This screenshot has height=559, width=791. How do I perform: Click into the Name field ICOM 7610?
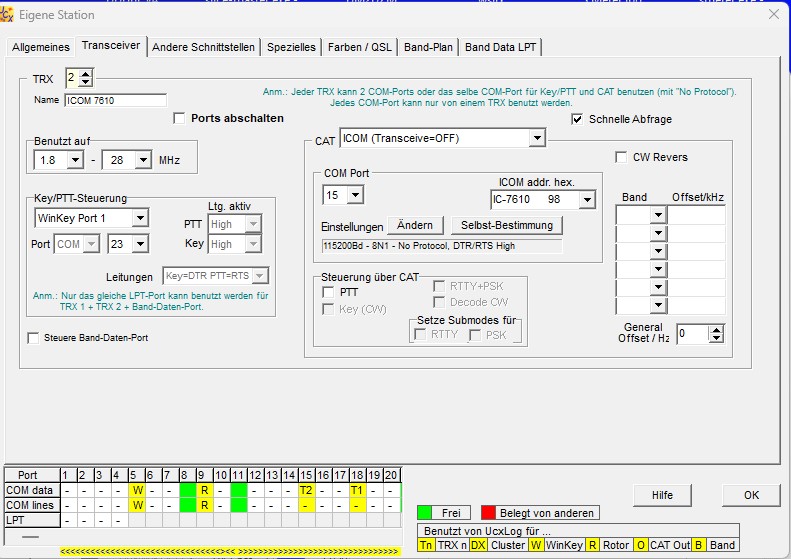[115, 100]
